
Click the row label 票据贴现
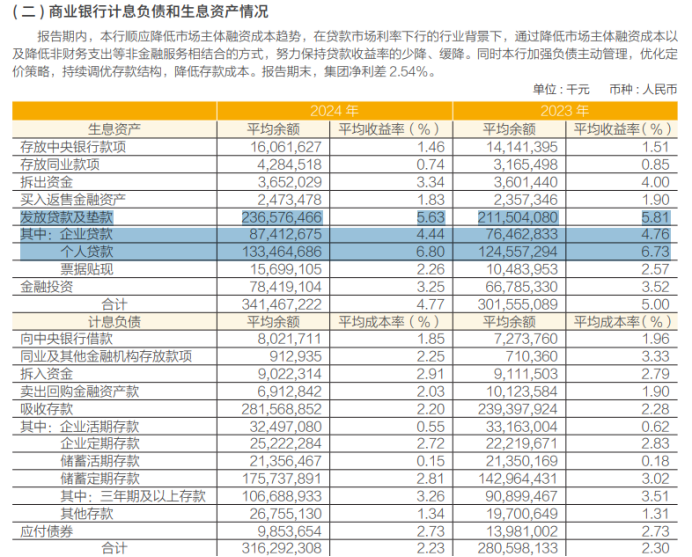[x=86, y=269]
